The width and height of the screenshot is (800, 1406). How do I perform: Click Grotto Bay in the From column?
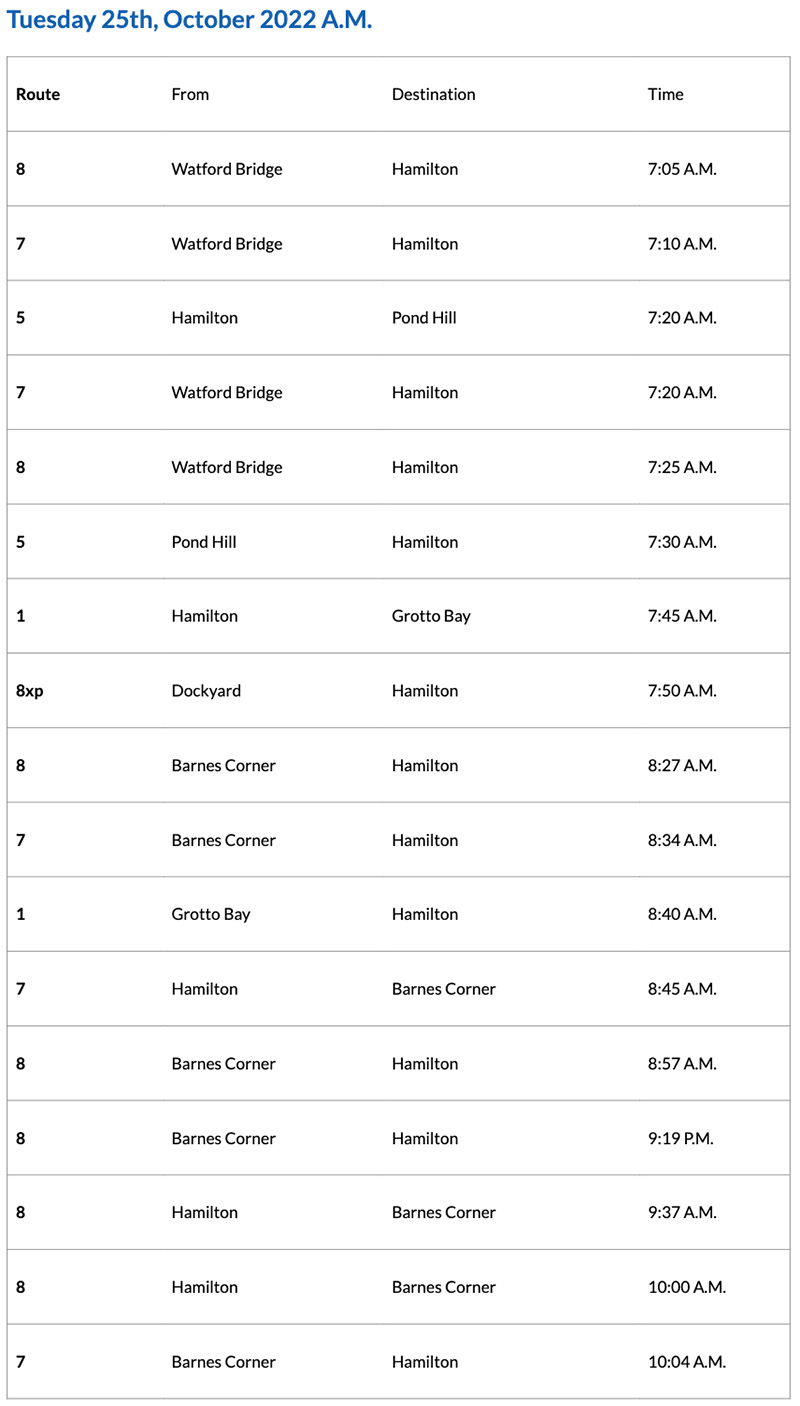tap(211, 914)
